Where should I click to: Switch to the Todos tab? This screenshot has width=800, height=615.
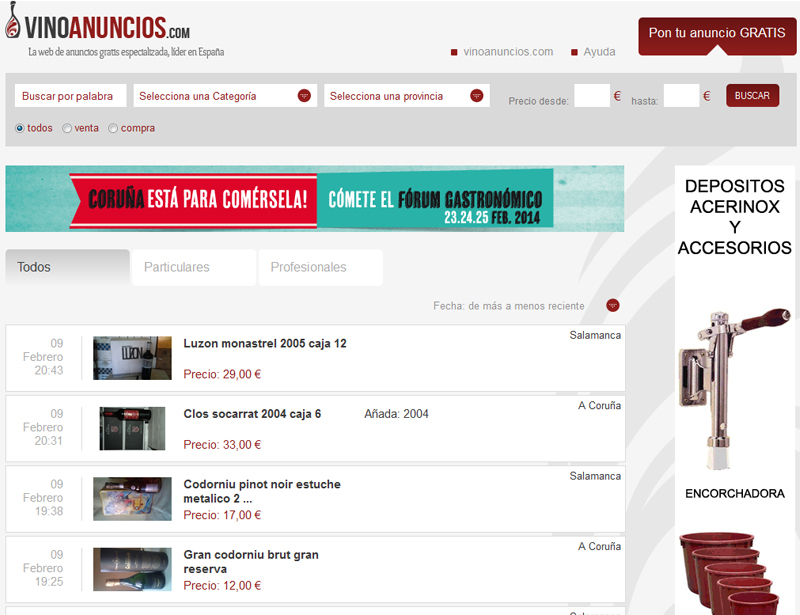click(67, 267)
